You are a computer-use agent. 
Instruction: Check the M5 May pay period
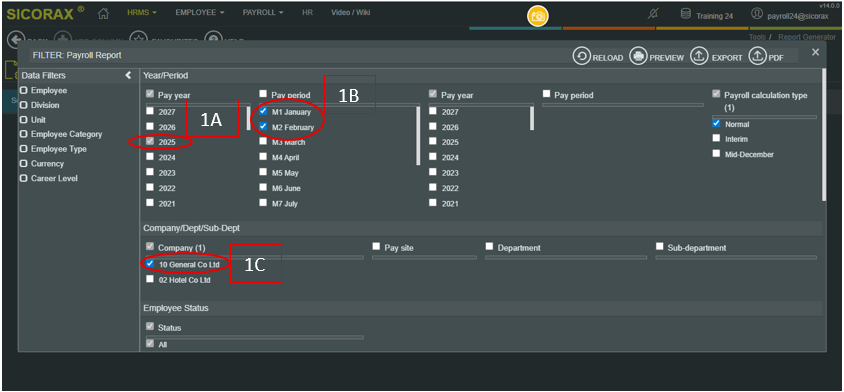click(x=263, y=172)
